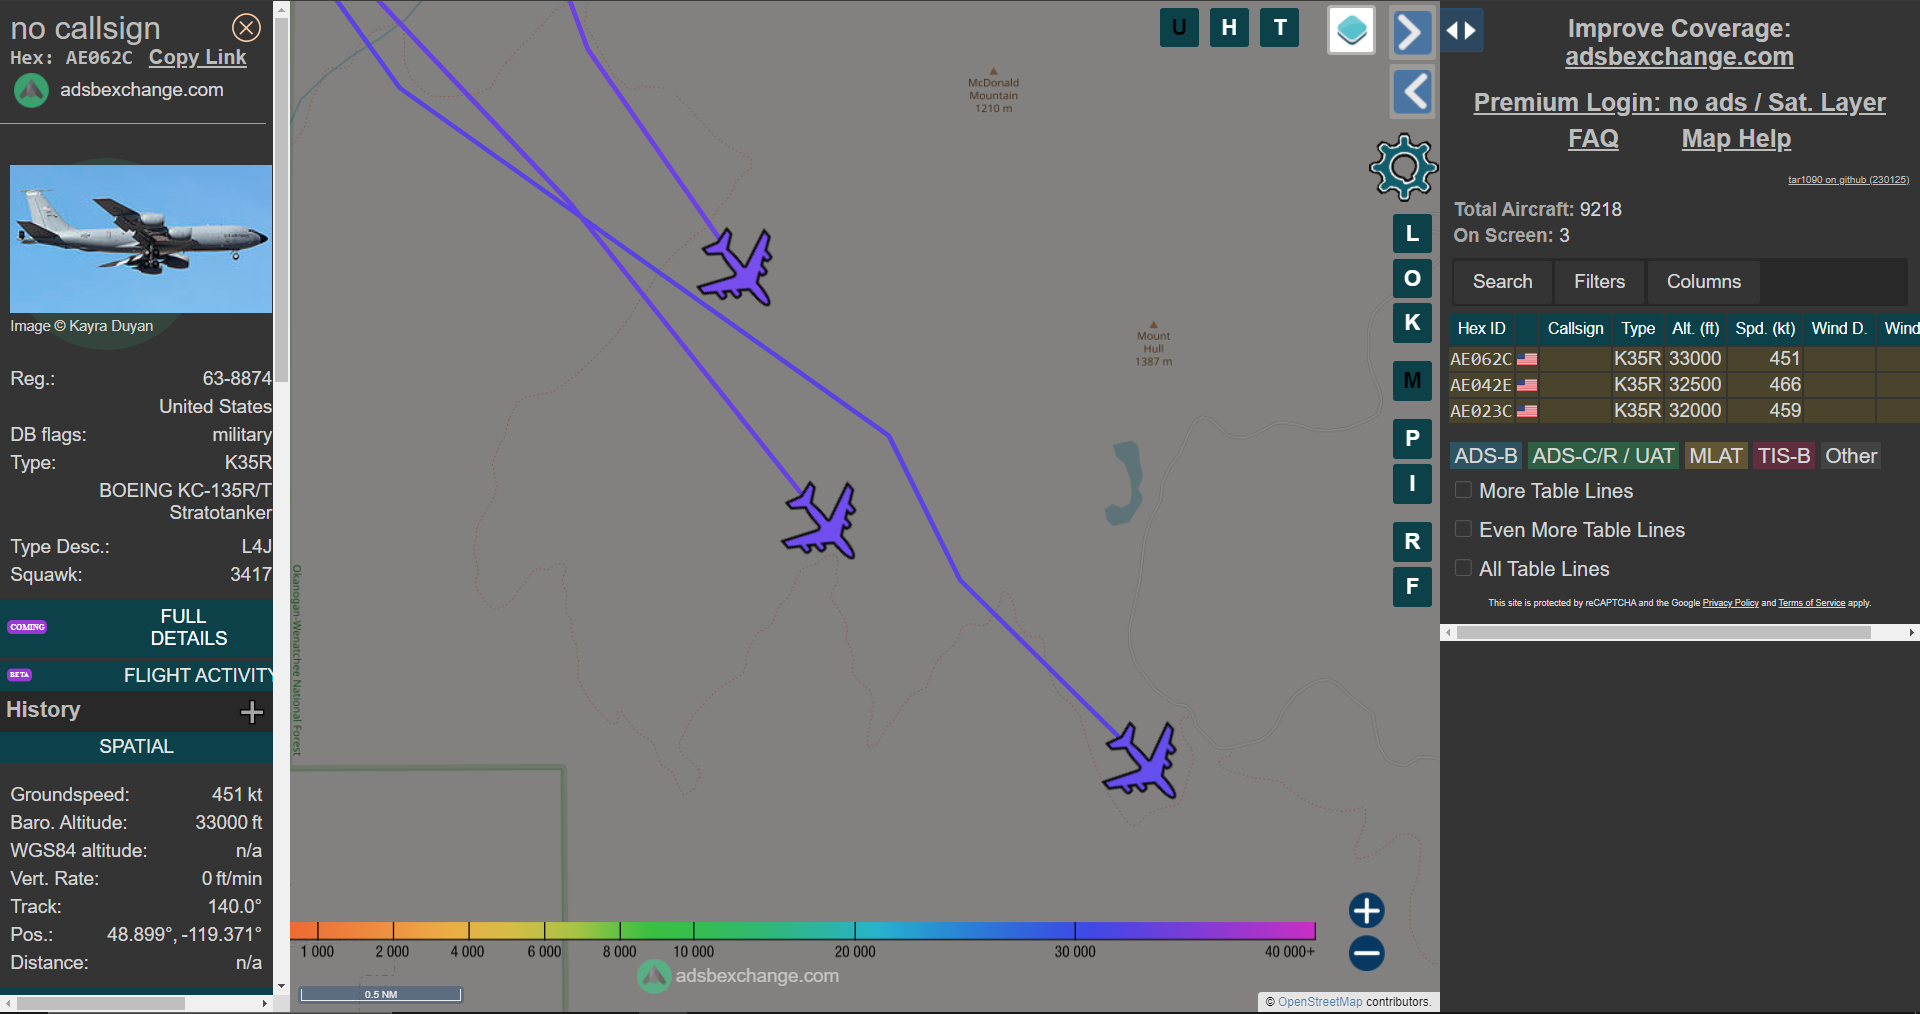Select table row AE062C
This screenshot has width=1920, height=1014.
(x=1684, y=359)
